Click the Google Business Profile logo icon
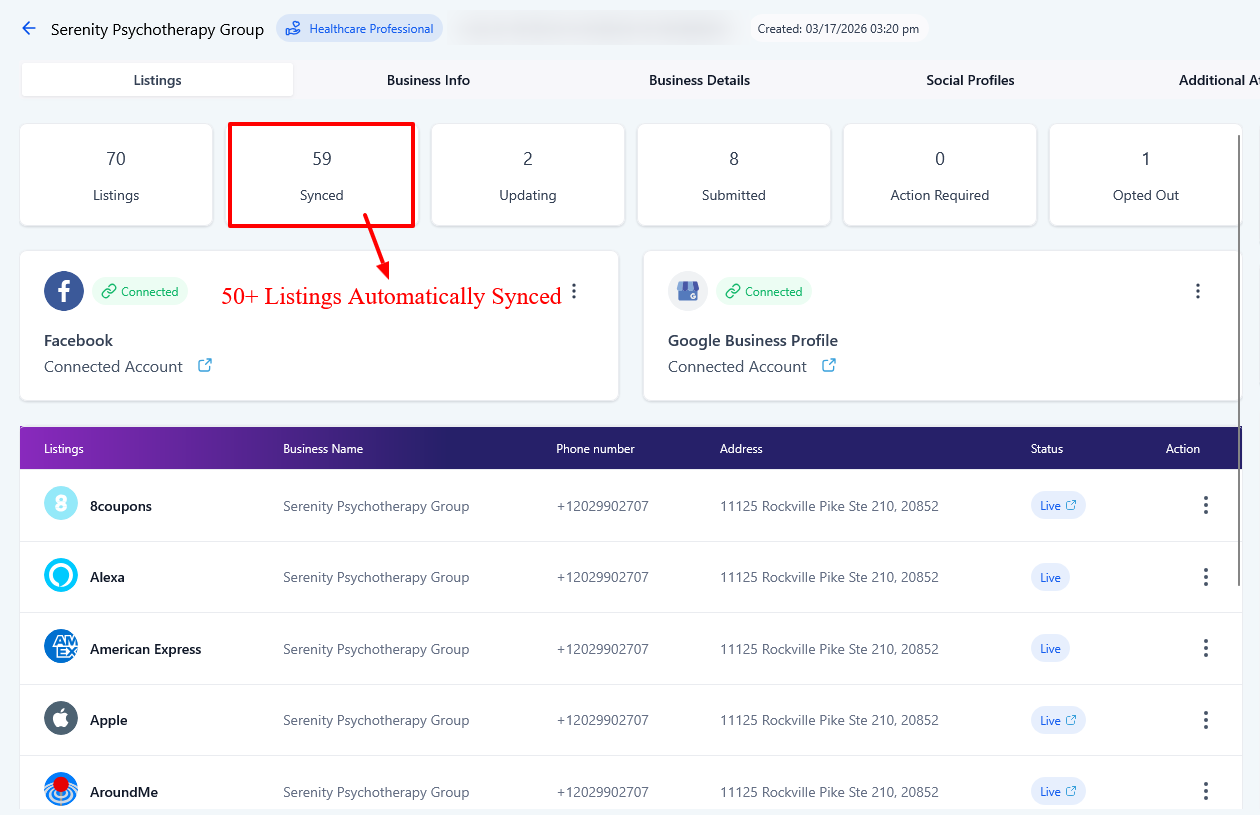This screenshot has width=1260, height=815. [x=688, y=291]
